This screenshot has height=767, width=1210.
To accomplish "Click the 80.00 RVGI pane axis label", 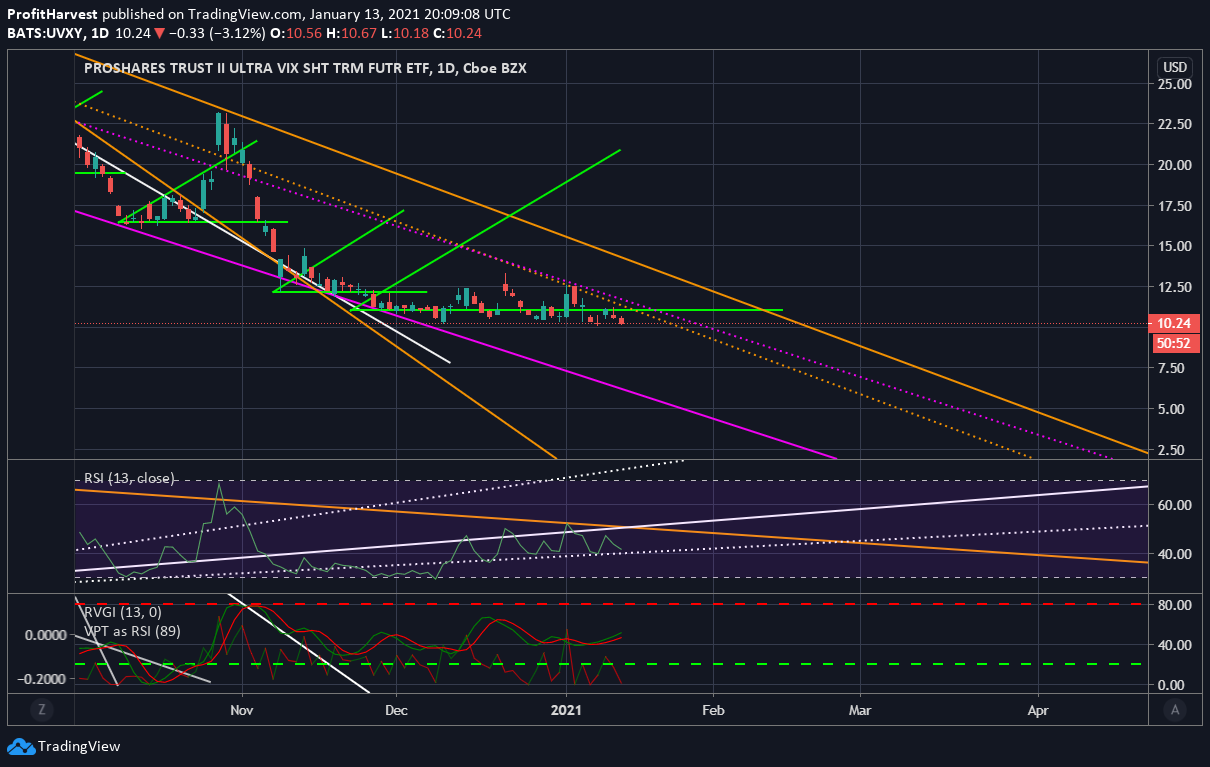I will click(x=1175, y=605).
